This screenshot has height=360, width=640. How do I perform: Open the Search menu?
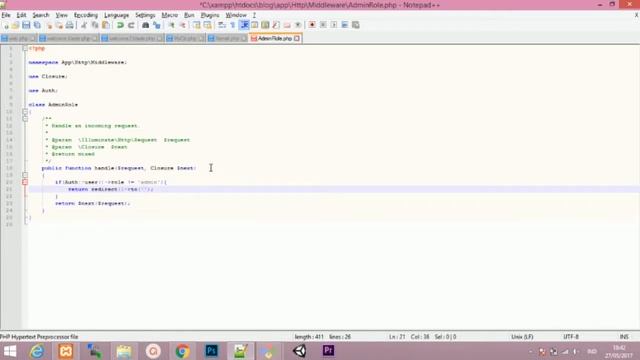point(41,15)
